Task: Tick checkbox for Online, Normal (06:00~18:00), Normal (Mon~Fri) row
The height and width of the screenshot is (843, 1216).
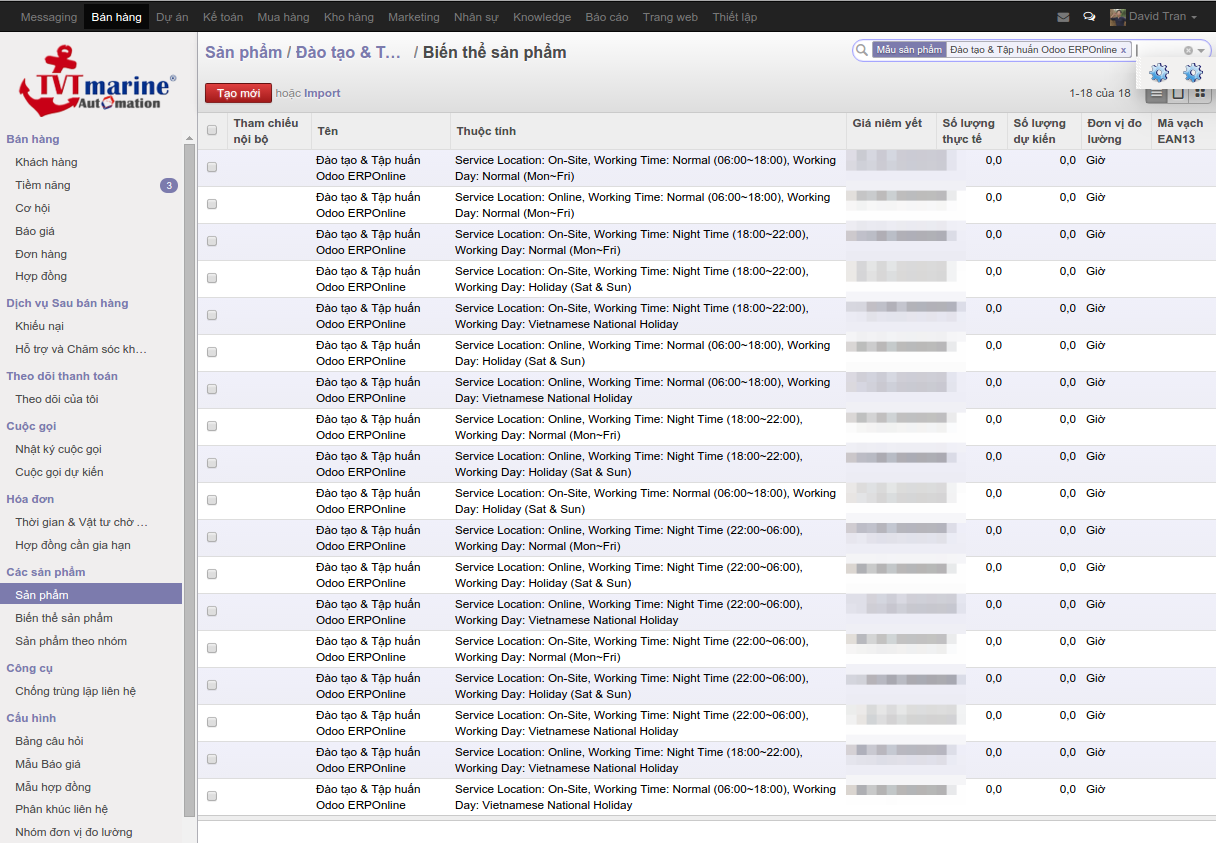Action: [212, 205]
